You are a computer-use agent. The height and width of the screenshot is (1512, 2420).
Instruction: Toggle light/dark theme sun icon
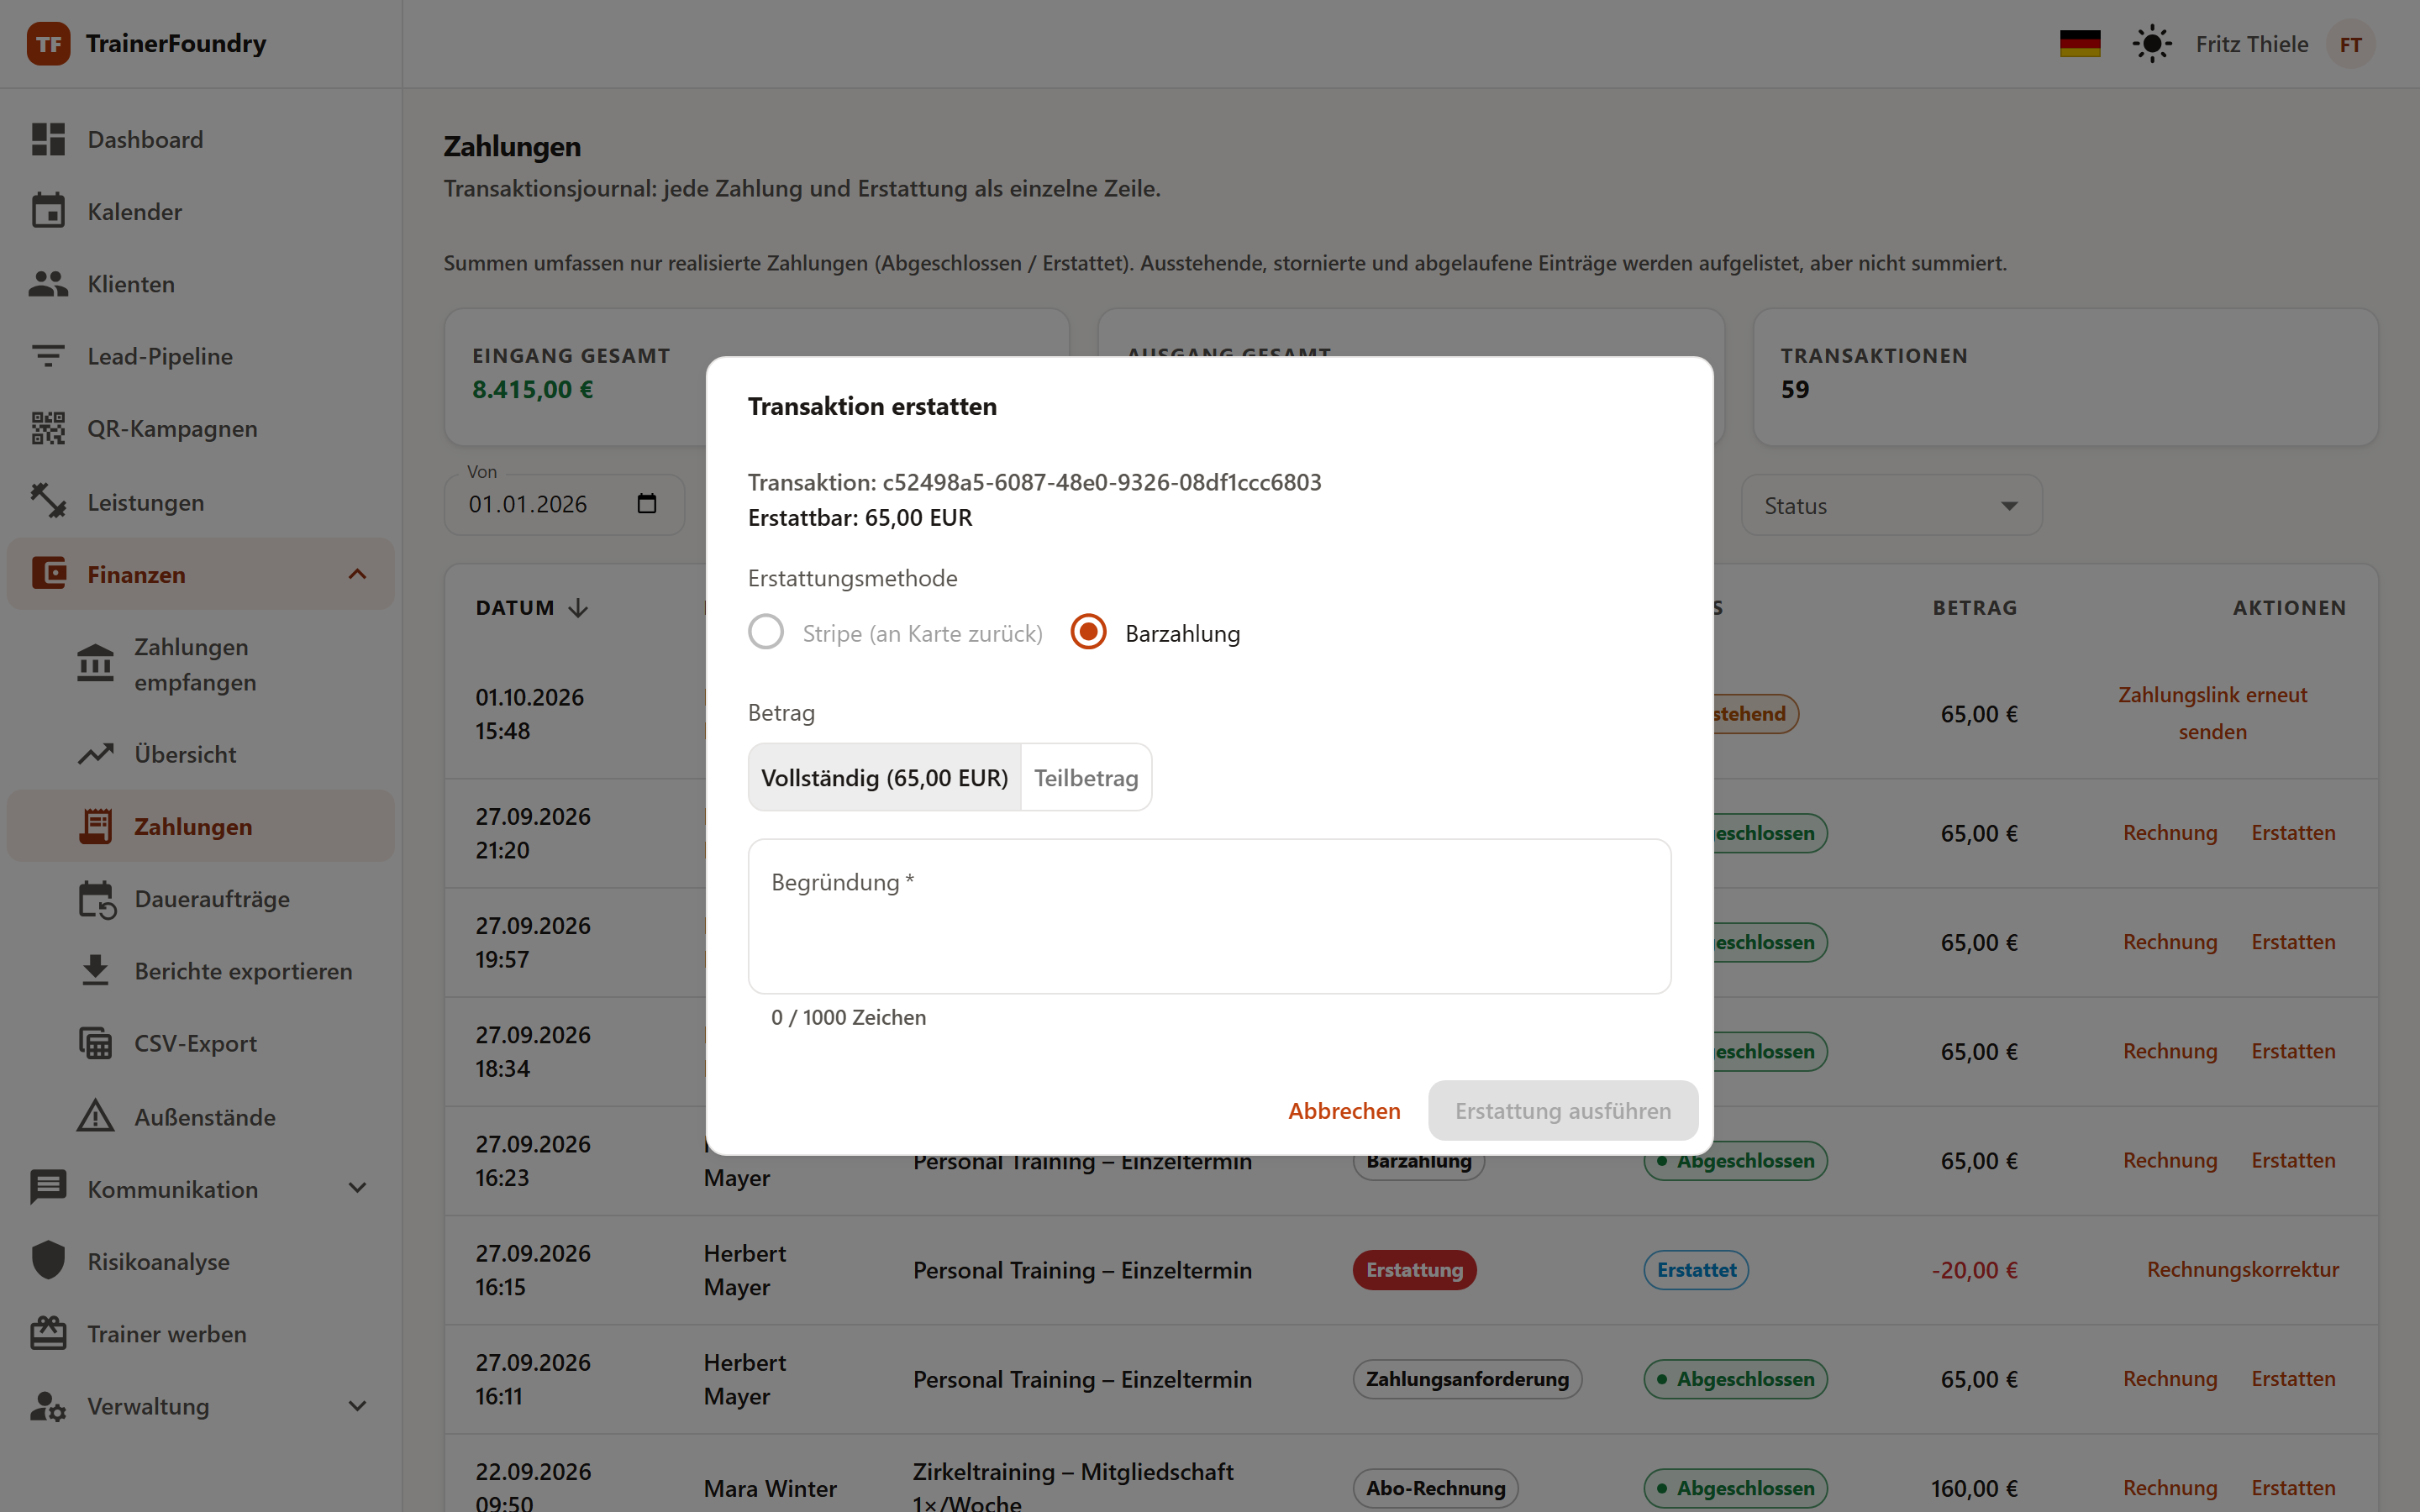click(x=2152, y=44)
